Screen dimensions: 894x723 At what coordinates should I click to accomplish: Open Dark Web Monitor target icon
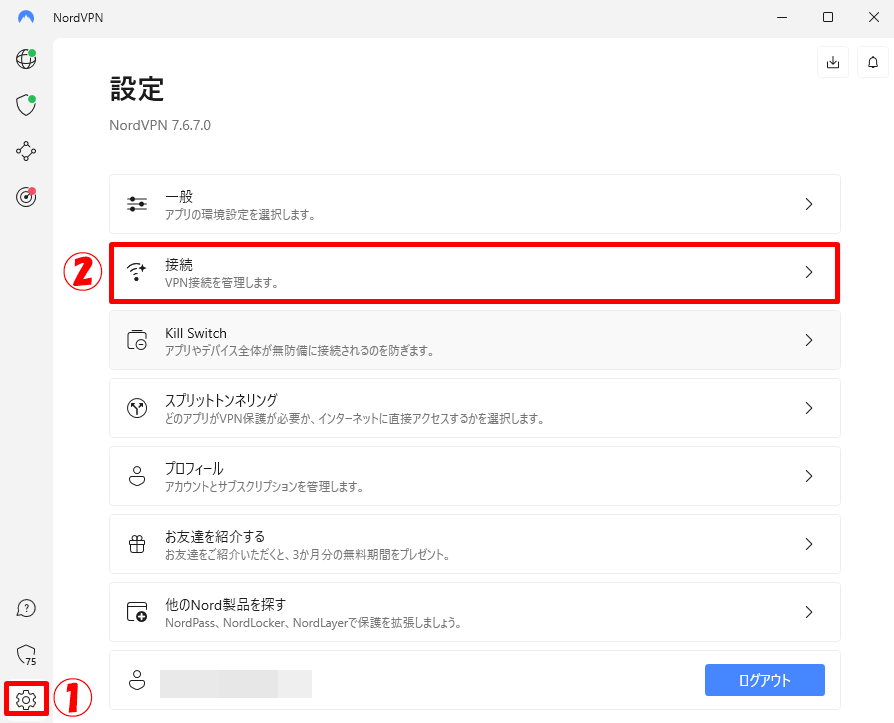pyautogui.click(x=26, y=197)
